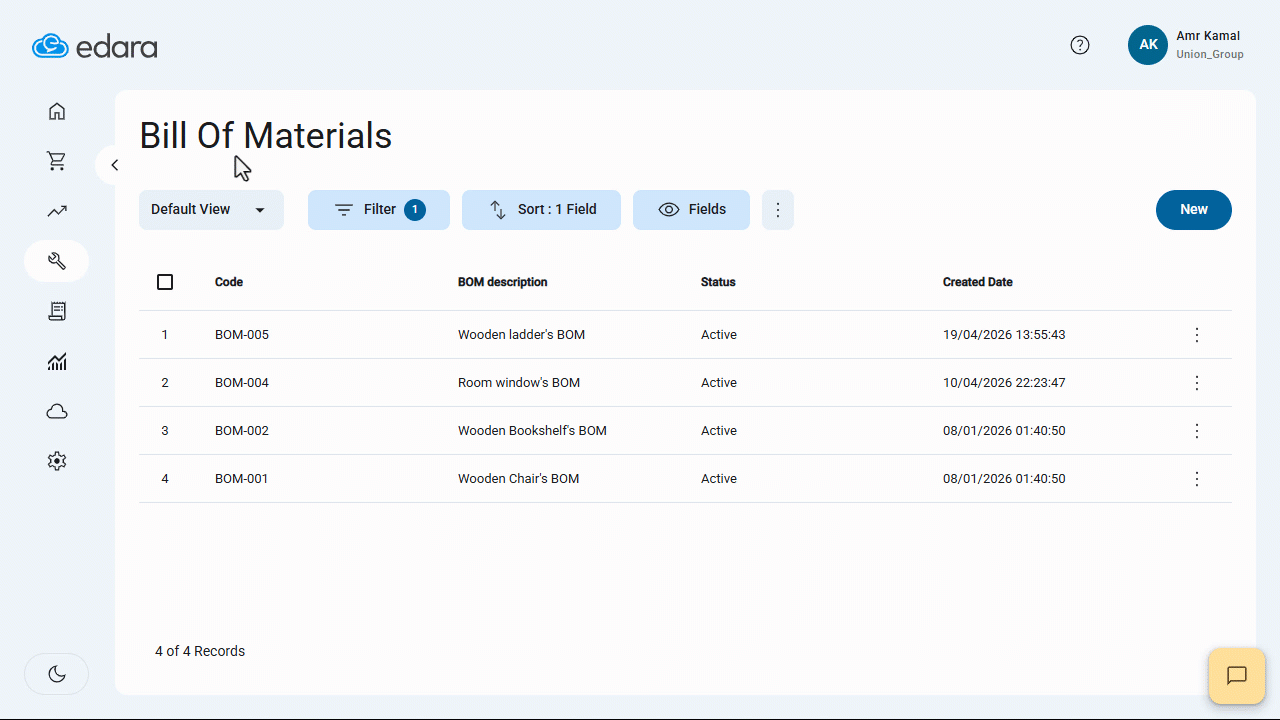Viewport: 1280px width, 720px height.
Task: Open the Default View dropdown
Action: click(x=211, y=210)
